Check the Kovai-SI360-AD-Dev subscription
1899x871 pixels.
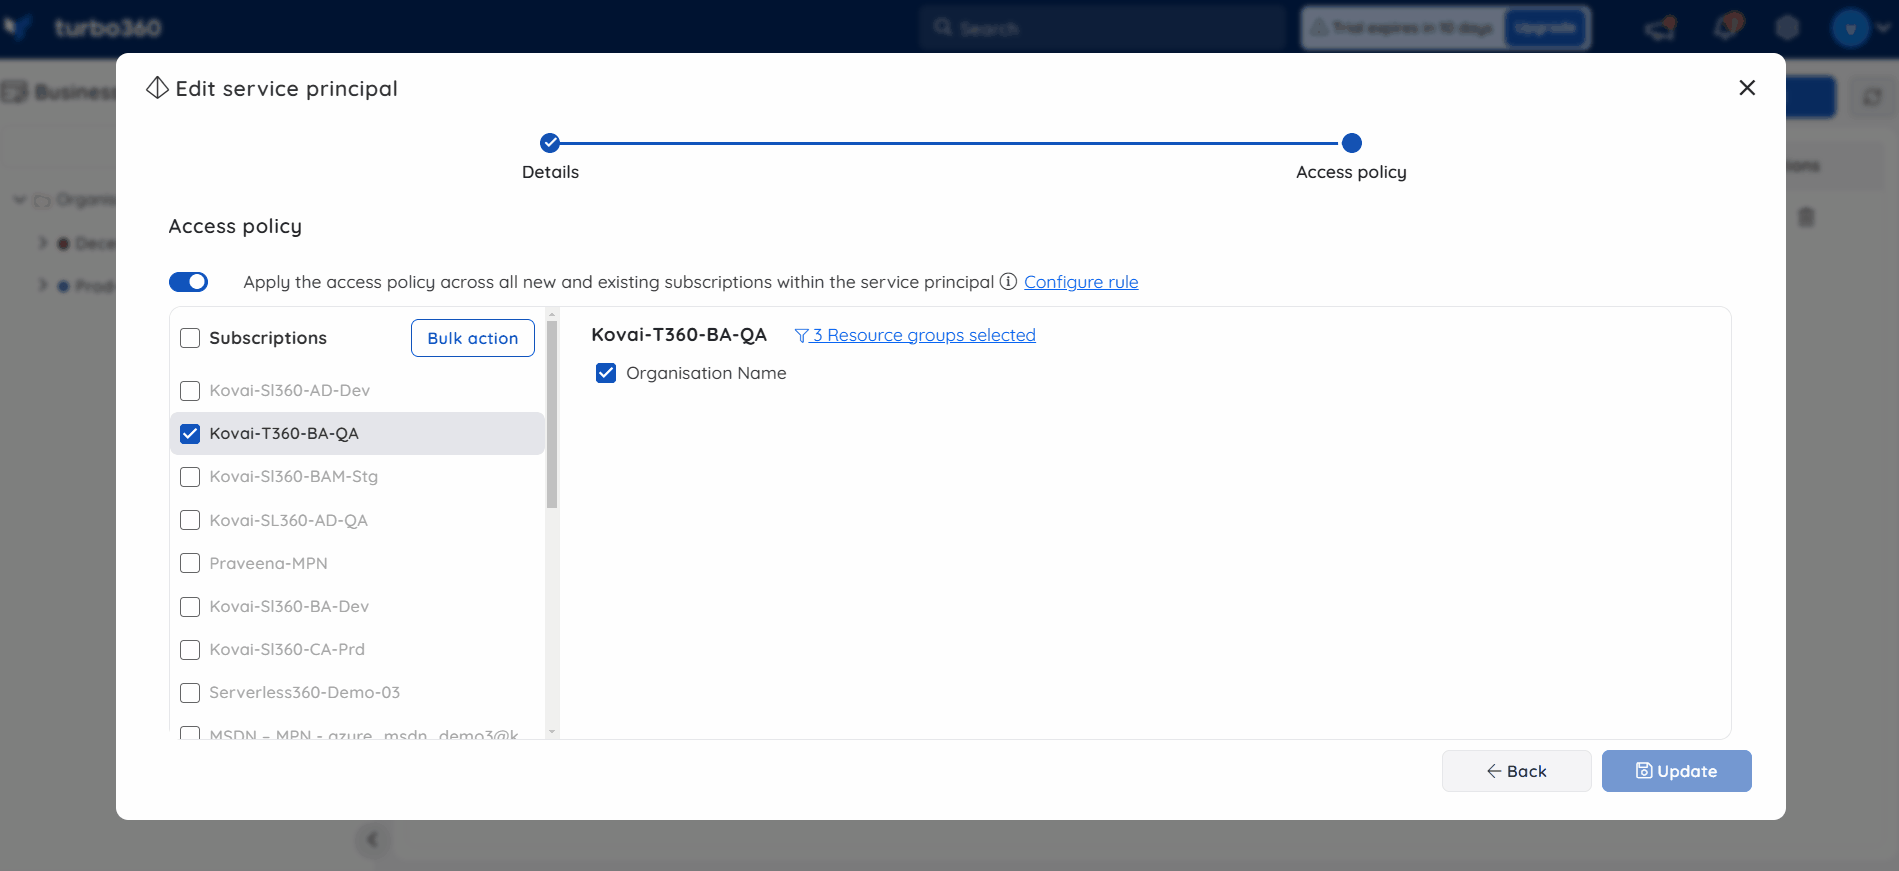[x=190, y=390]
